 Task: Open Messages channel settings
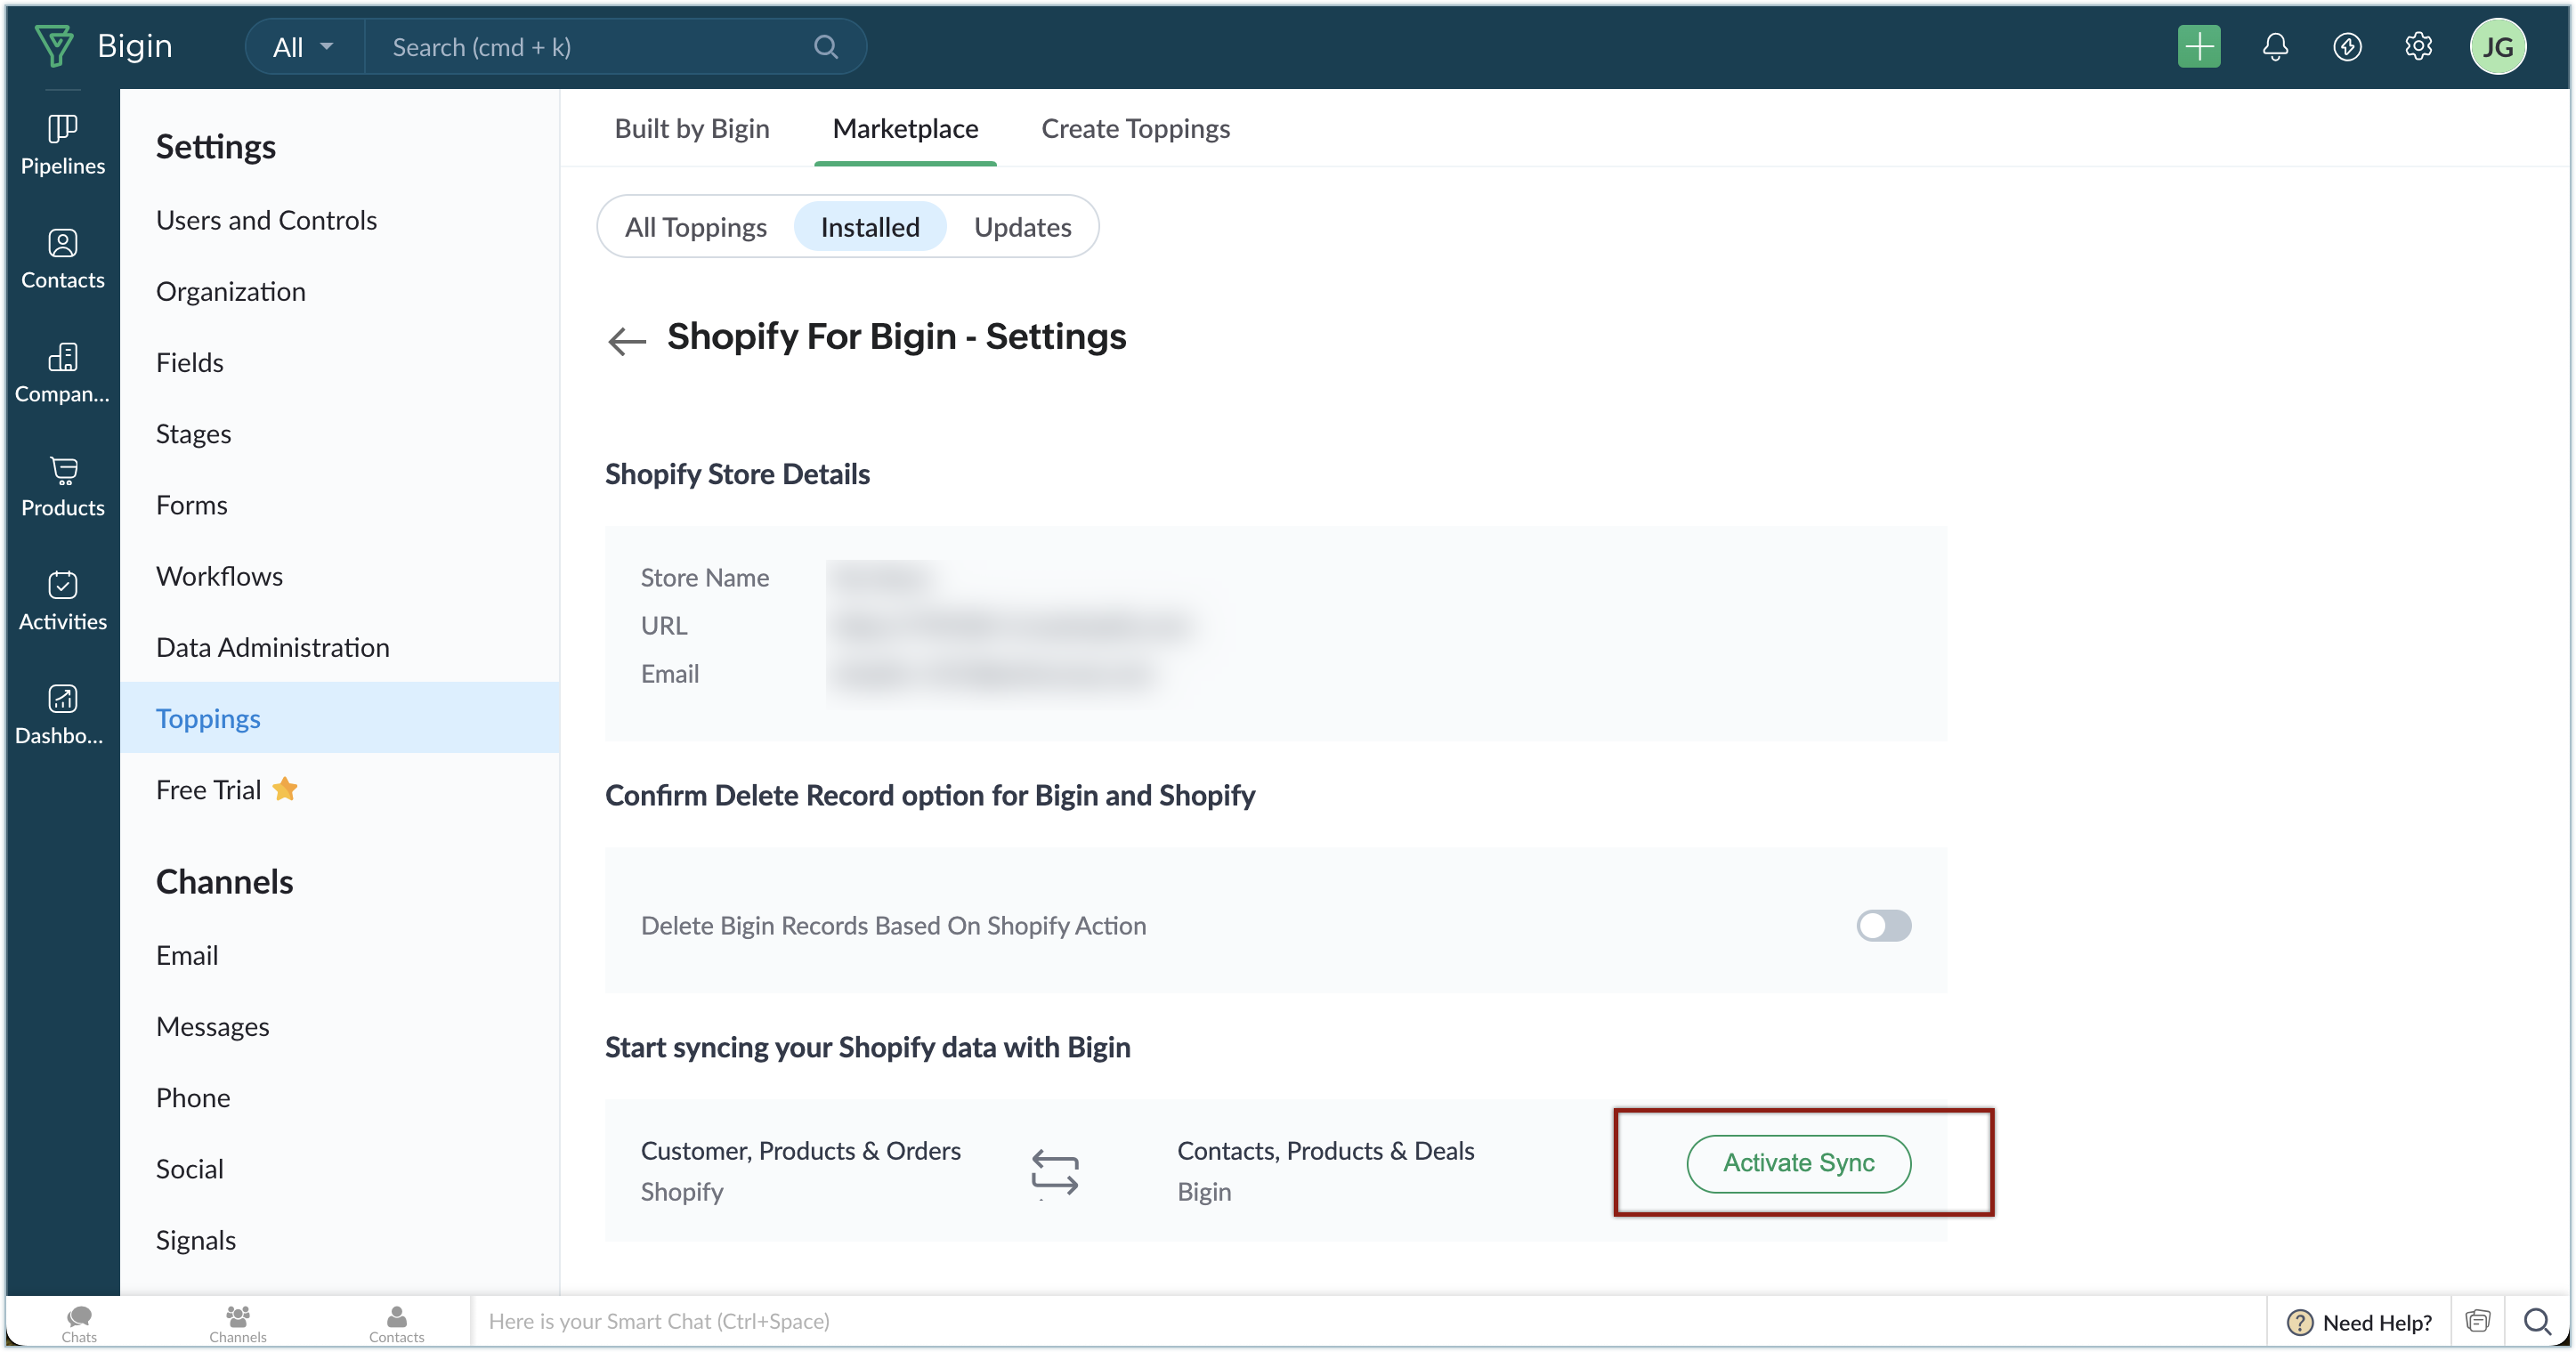click(212, 1027)
